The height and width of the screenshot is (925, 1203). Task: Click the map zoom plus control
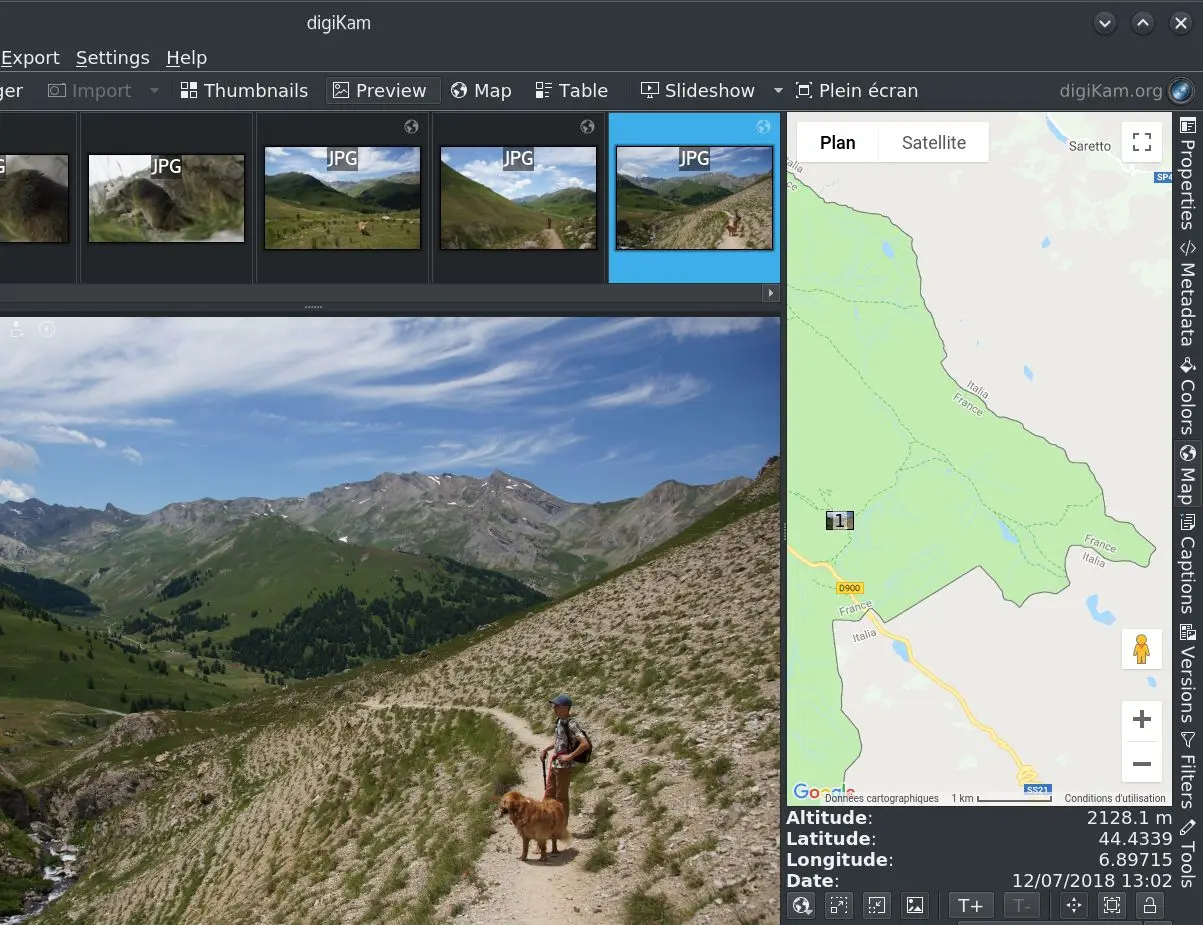(x=1141, y=718)
